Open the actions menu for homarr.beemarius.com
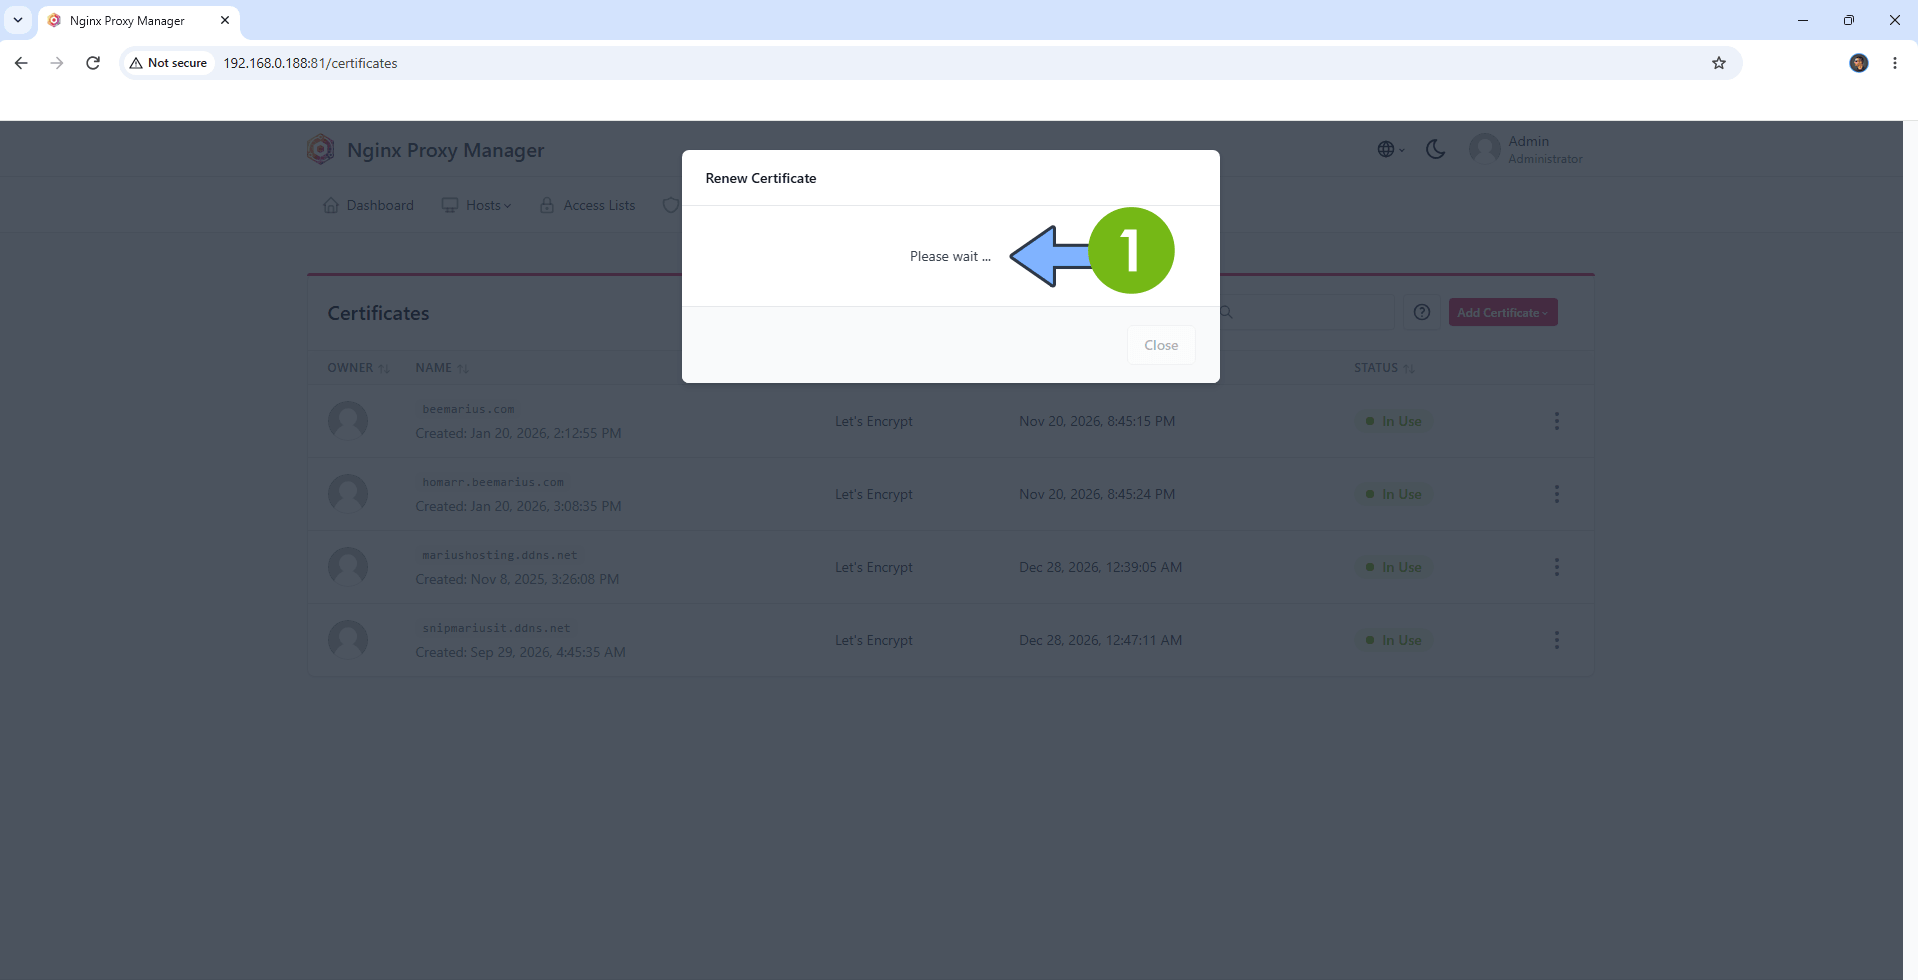Image resolution: width=1918 pixels, height=980 pixels. coord(1556,494)
